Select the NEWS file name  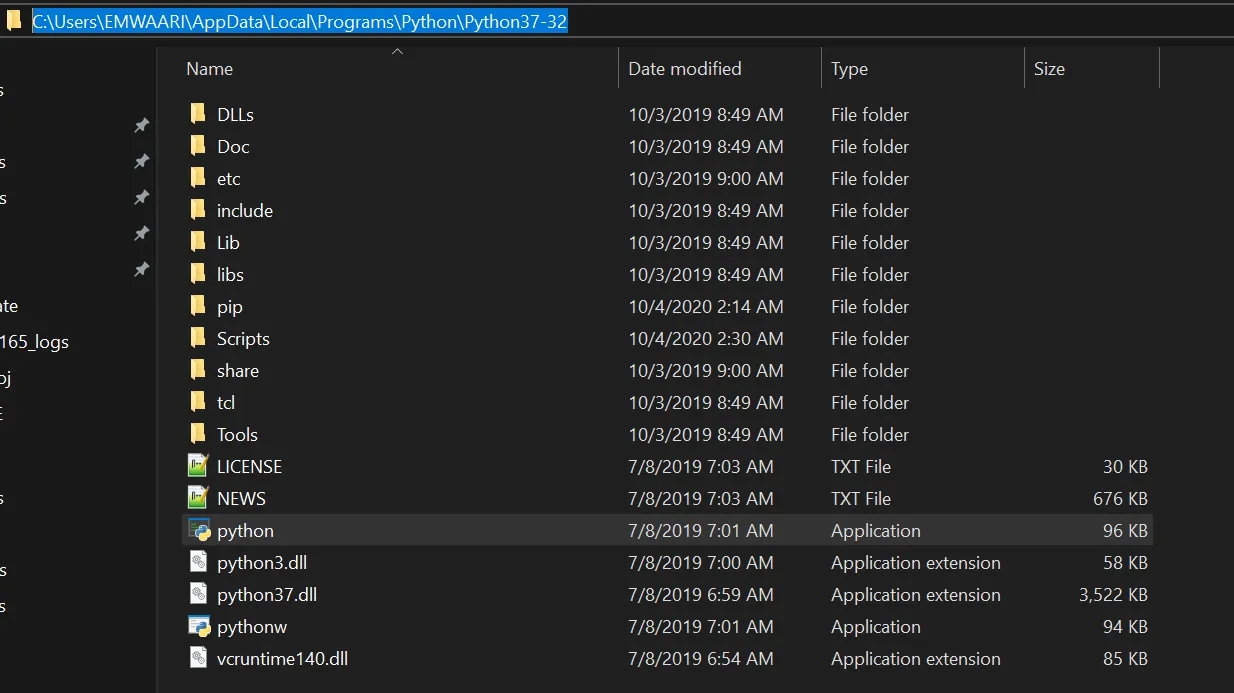241,499
